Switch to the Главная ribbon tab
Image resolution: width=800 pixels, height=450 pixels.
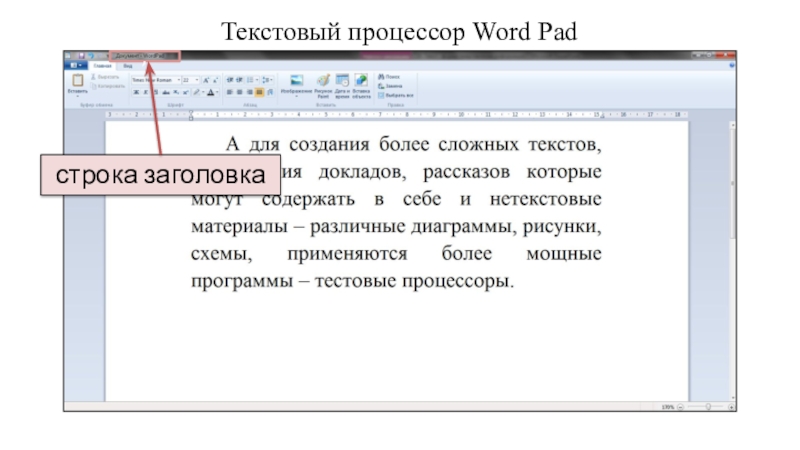click(x=103, y=66)
